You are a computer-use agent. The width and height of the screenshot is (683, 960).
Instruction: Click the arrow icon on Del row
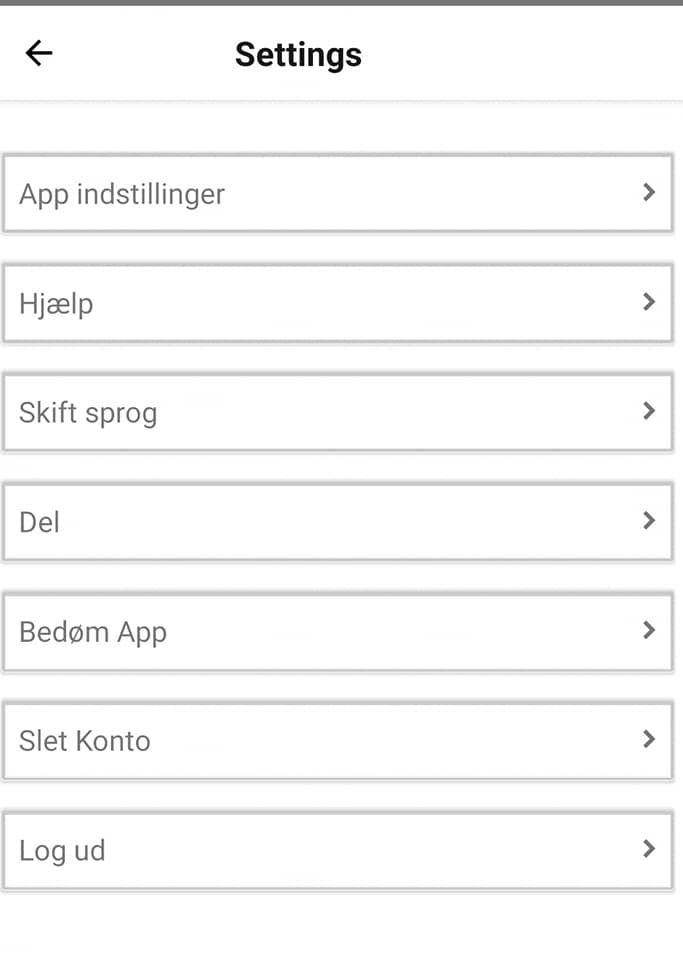pyautogui.click(x=649, y=521)
